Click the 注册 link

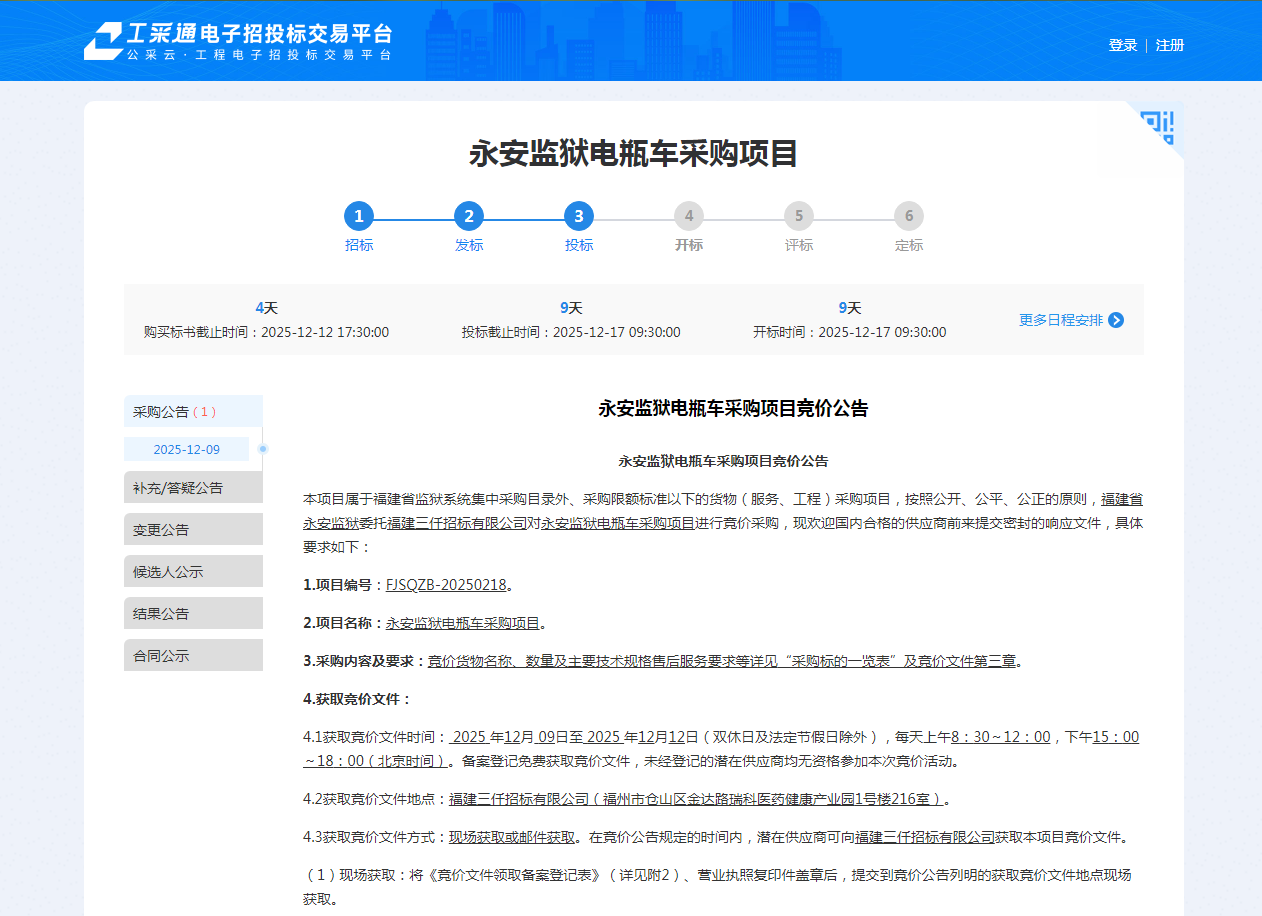[x=1170, y=45]
